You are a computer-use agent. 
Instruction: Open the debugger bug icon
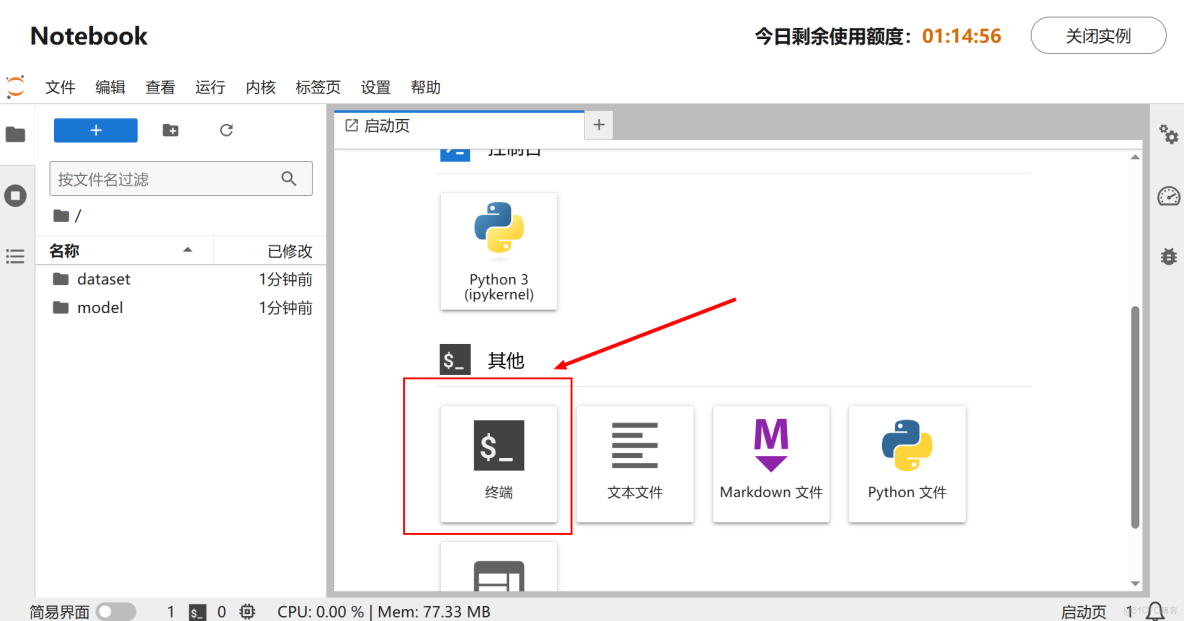pos(1168,256)
